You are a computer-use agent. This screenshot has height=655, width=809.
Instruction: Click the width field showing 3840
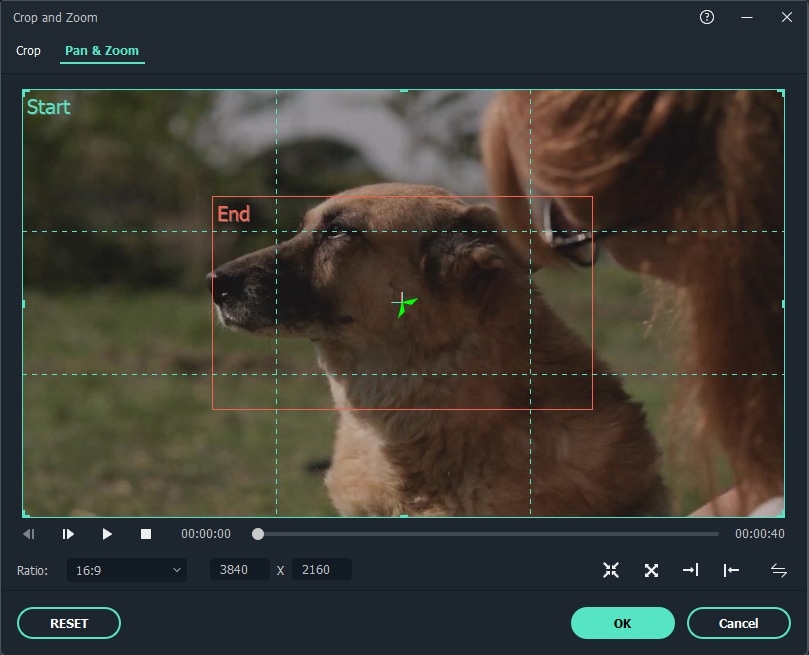pyautogui.click(x=239, y=570)
